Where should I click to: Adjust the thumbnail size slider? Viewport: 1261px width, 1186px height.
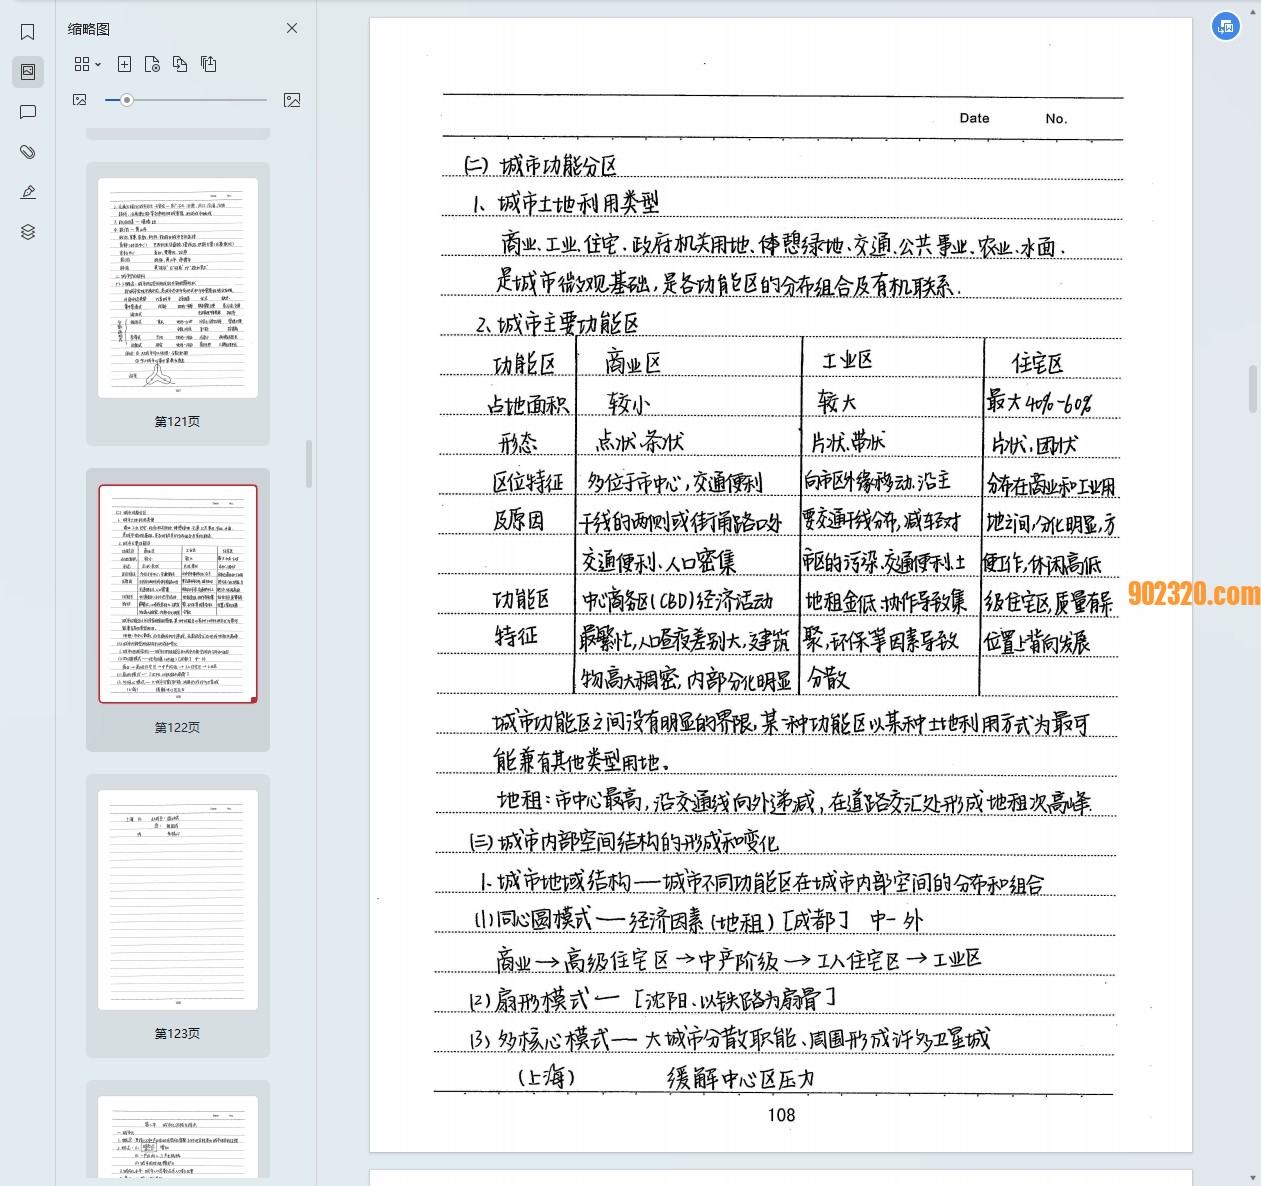(126, 100)
